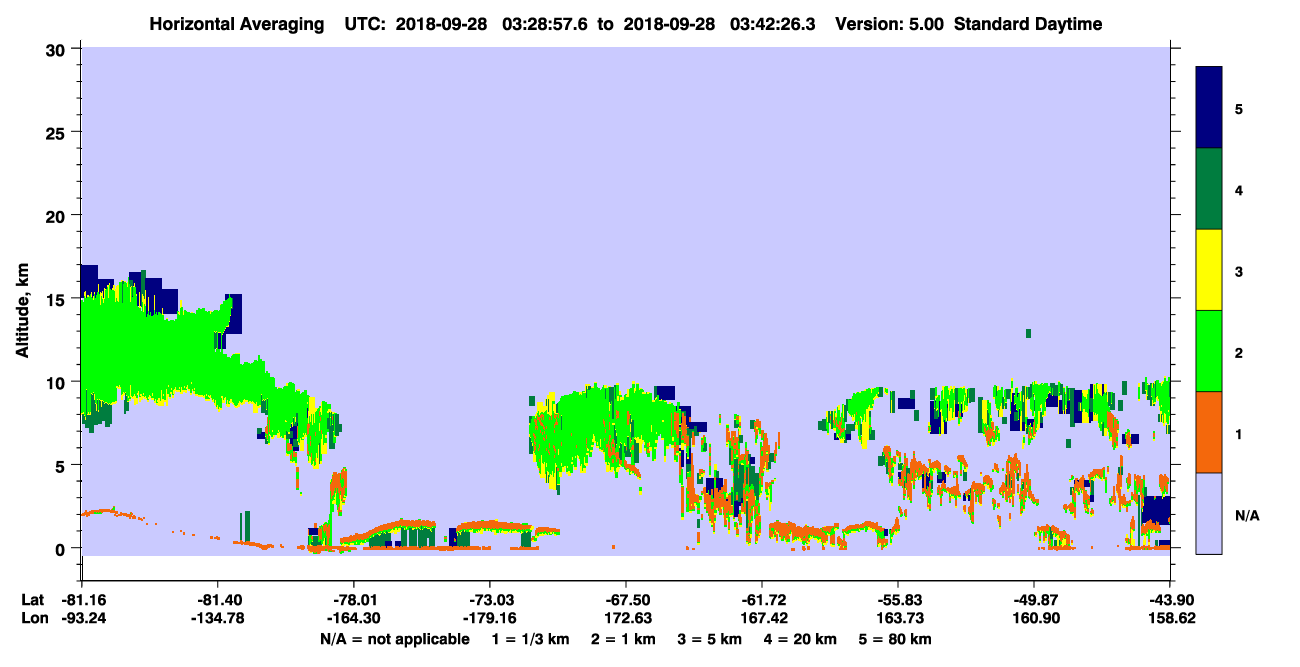Click latitude value -78.01
This screenshot has width=1300, height=667.
coord(354,599)
